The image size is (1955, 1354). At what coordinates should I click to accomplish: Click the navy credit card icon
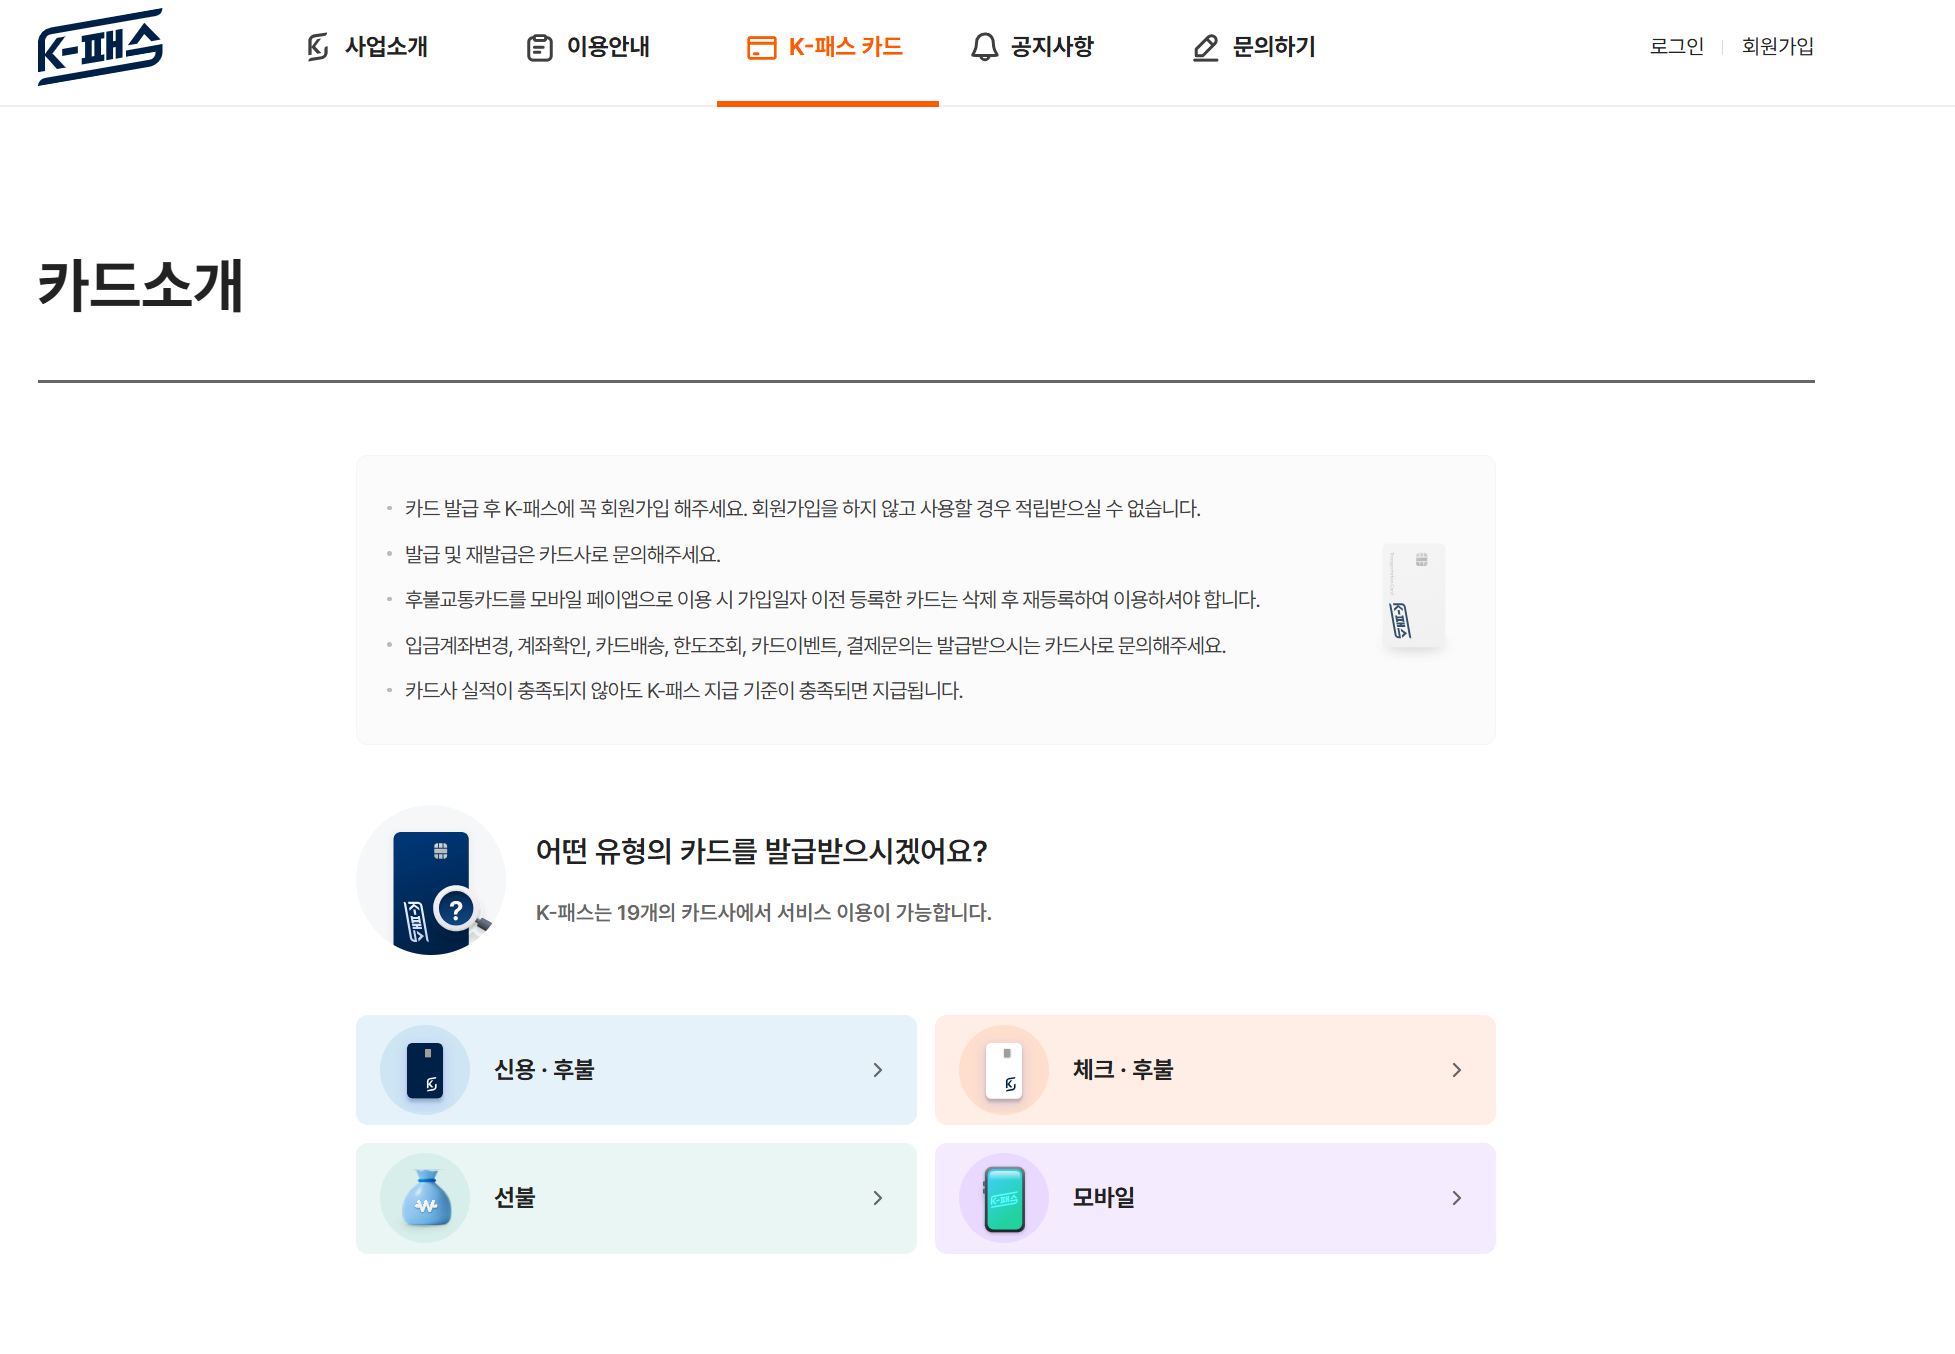[x=425, y=1070]
